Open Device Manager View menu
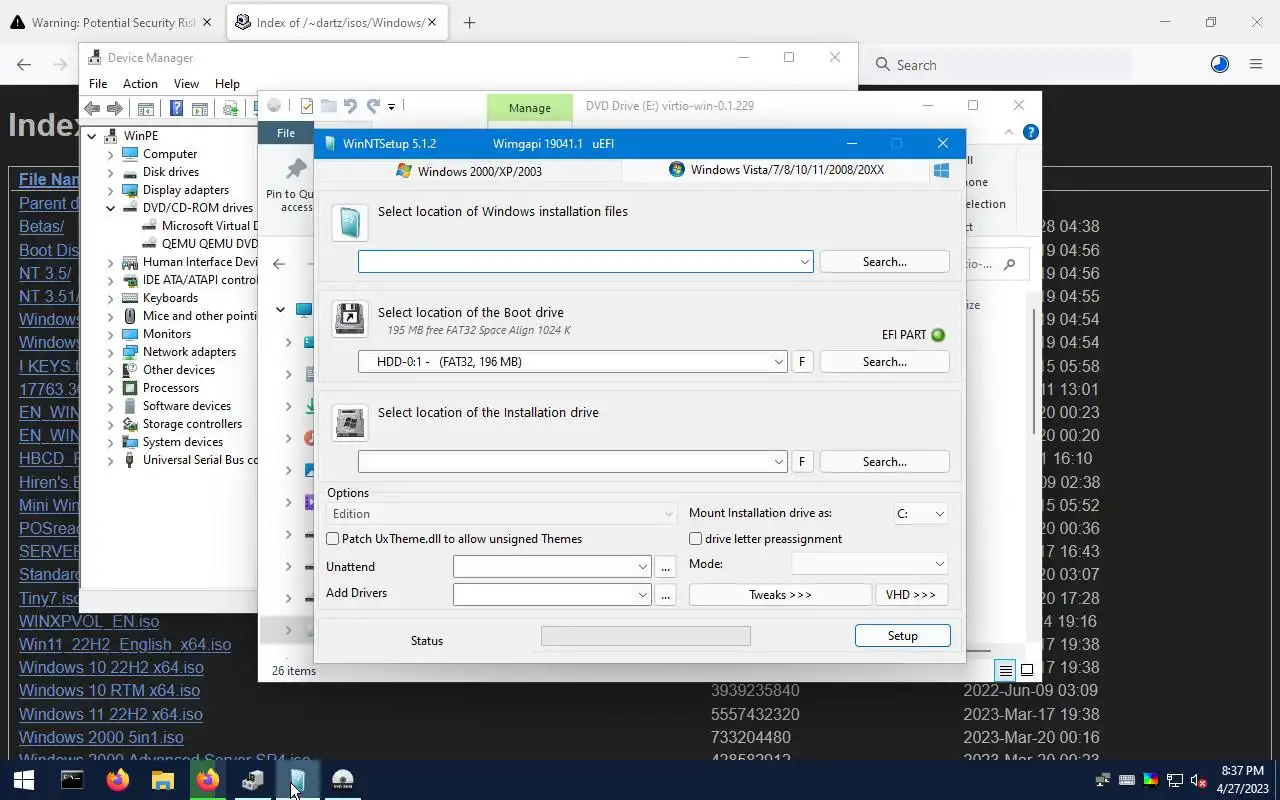Image resolution: width=1280 pixels, height=800 pixels. click(x=186, y=84)
